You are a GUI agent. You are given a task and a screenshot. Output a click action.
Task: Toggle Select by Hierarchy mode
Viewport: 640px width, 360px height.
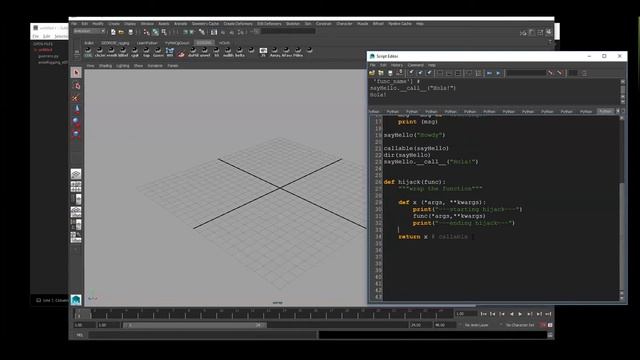click(146, 32)
